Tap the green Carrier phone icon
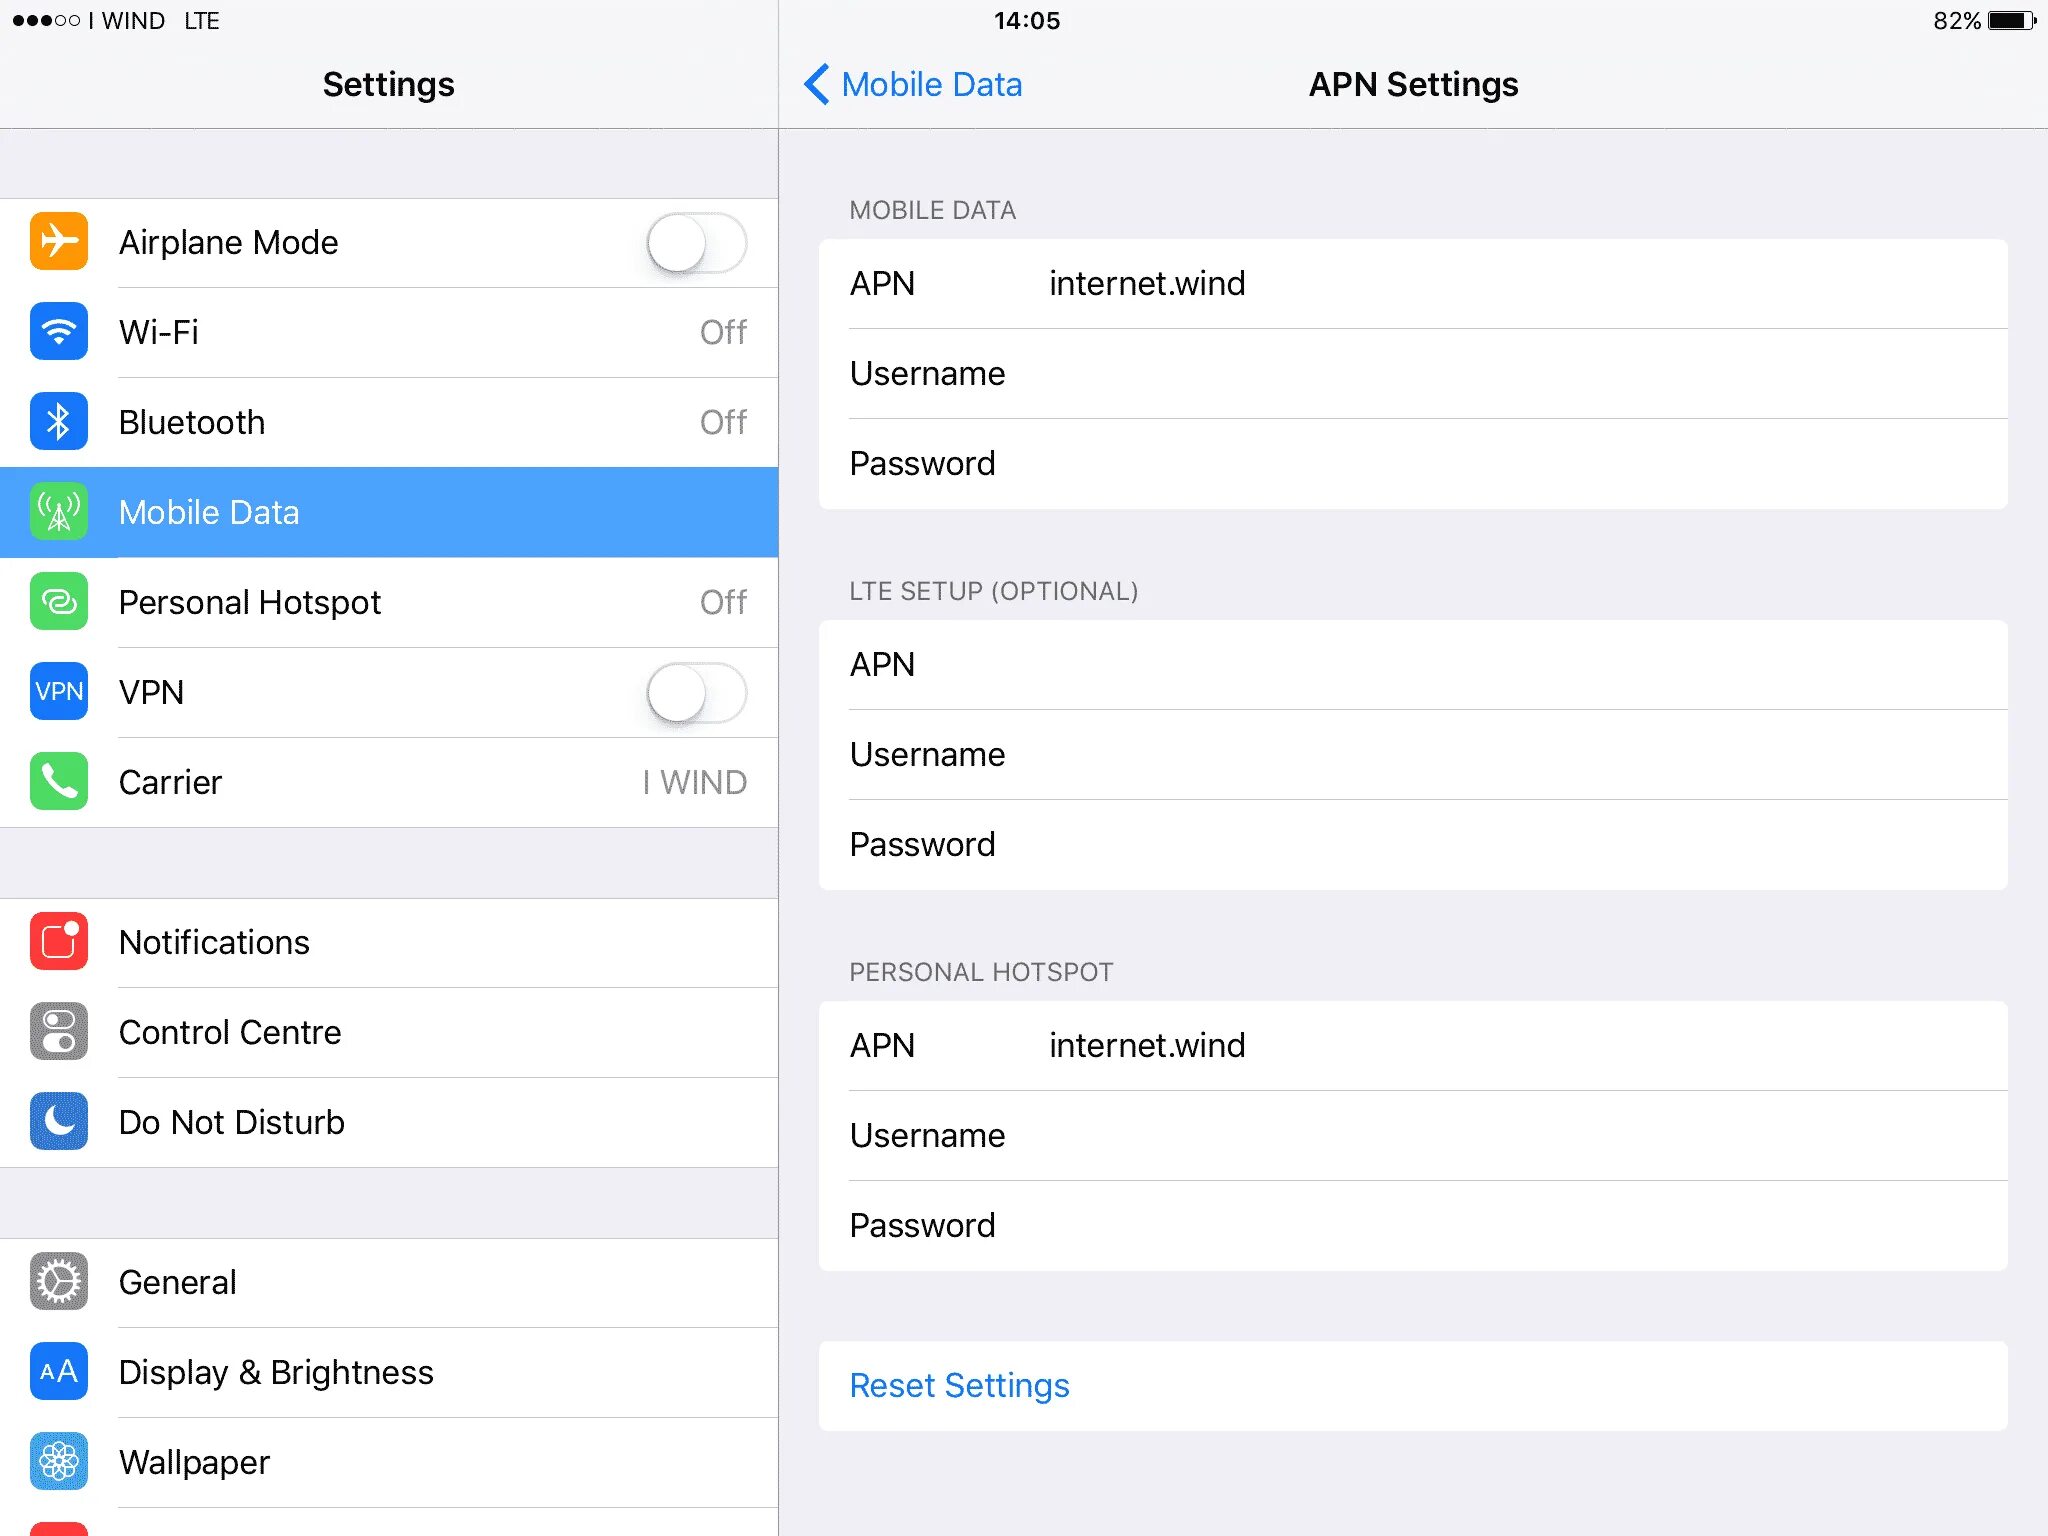 point(59,782)
